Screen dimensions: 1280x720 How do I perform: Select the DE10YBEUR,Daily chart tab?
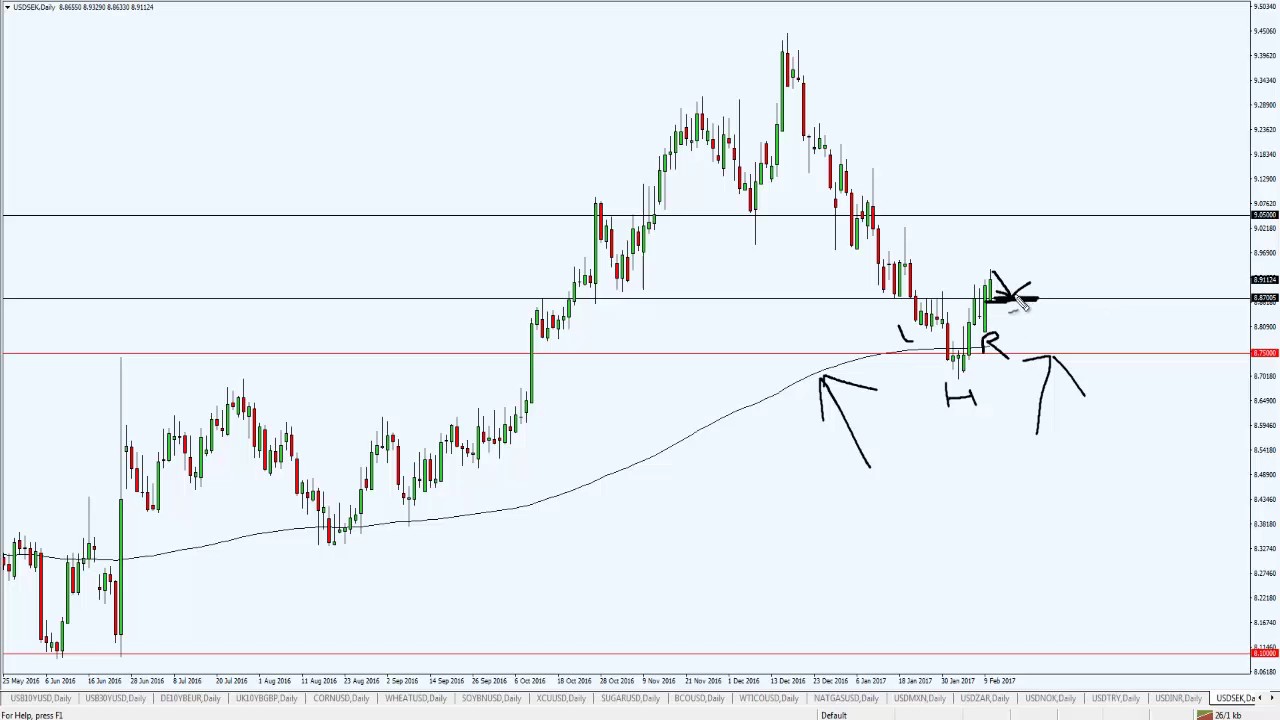coord(190,698)
